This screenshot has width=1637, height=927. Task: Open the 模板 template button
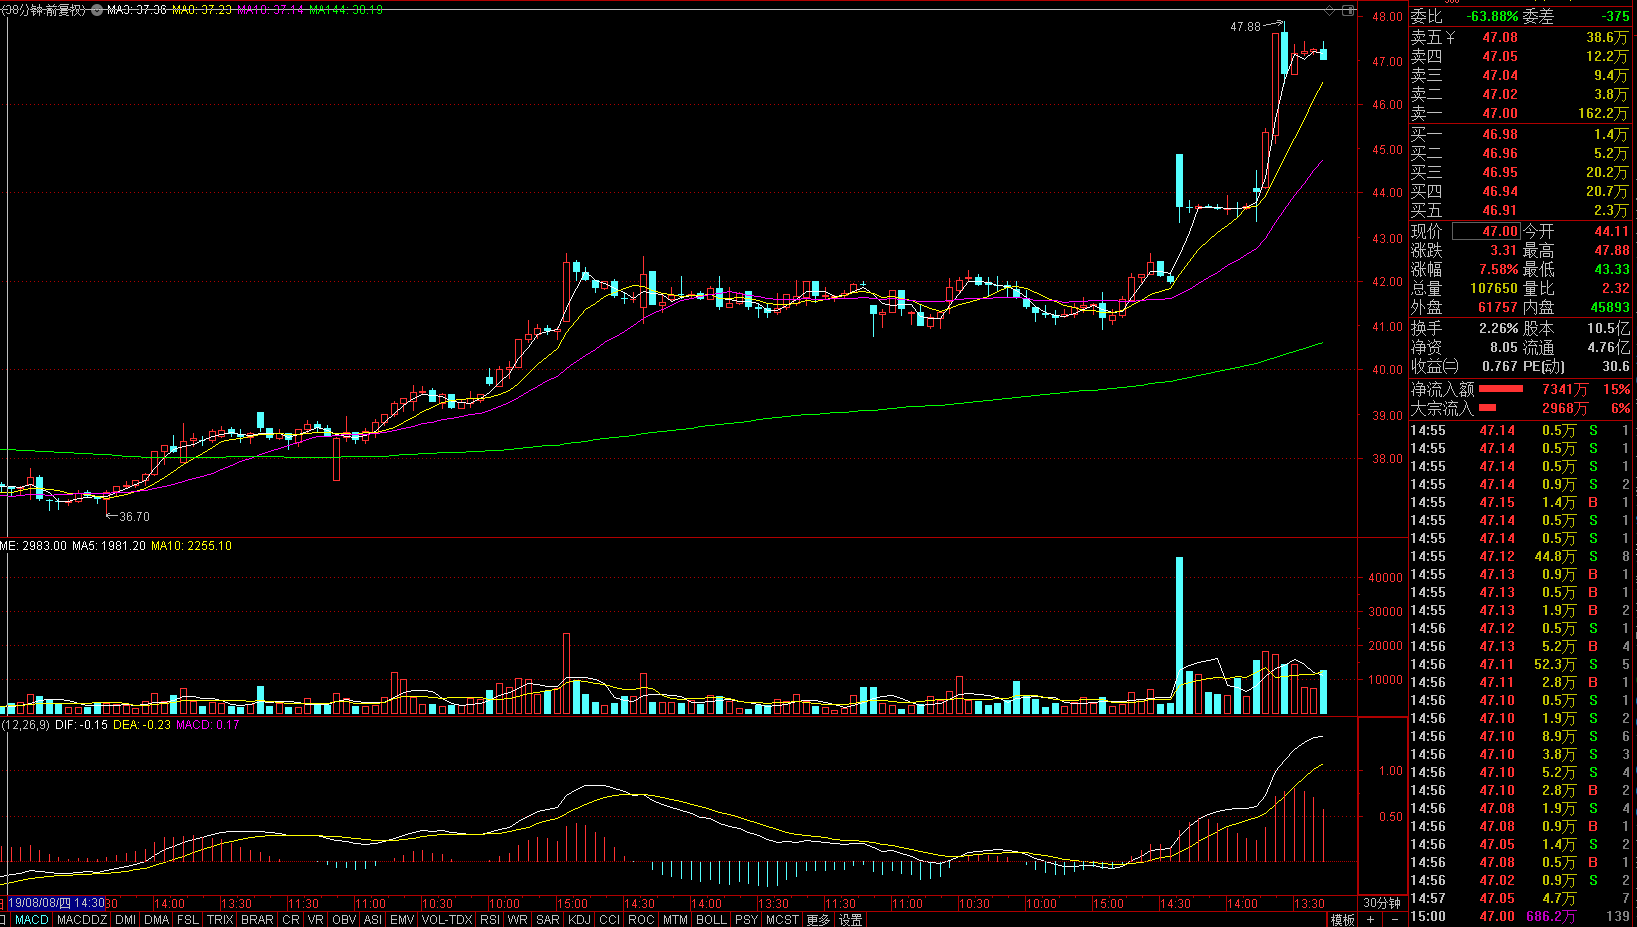tap(1342, 920)
